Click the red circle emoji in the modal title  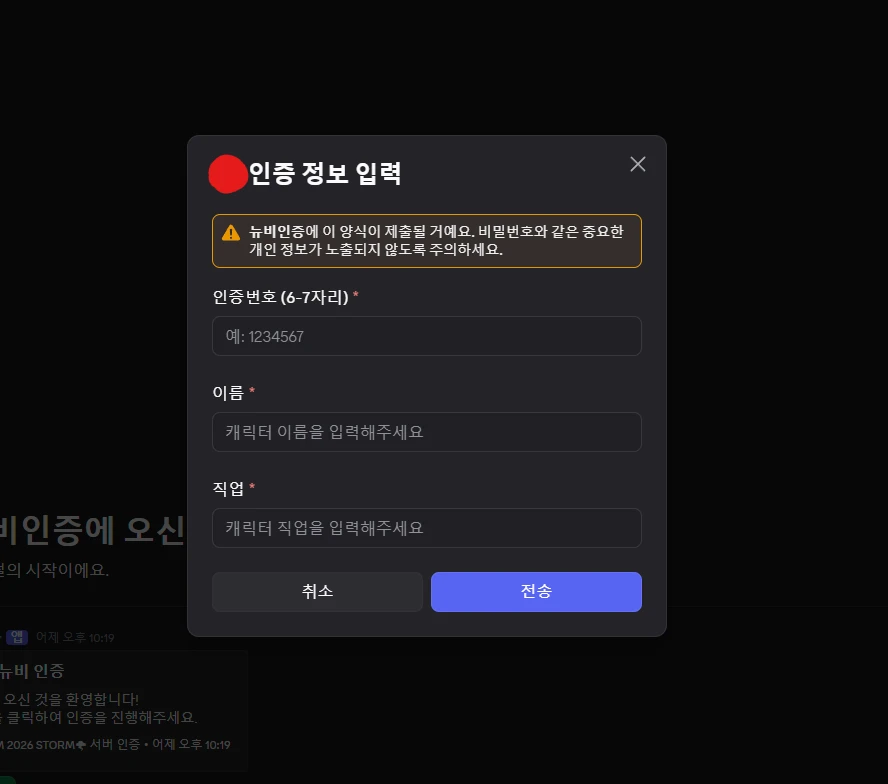[x=227, y=173]
